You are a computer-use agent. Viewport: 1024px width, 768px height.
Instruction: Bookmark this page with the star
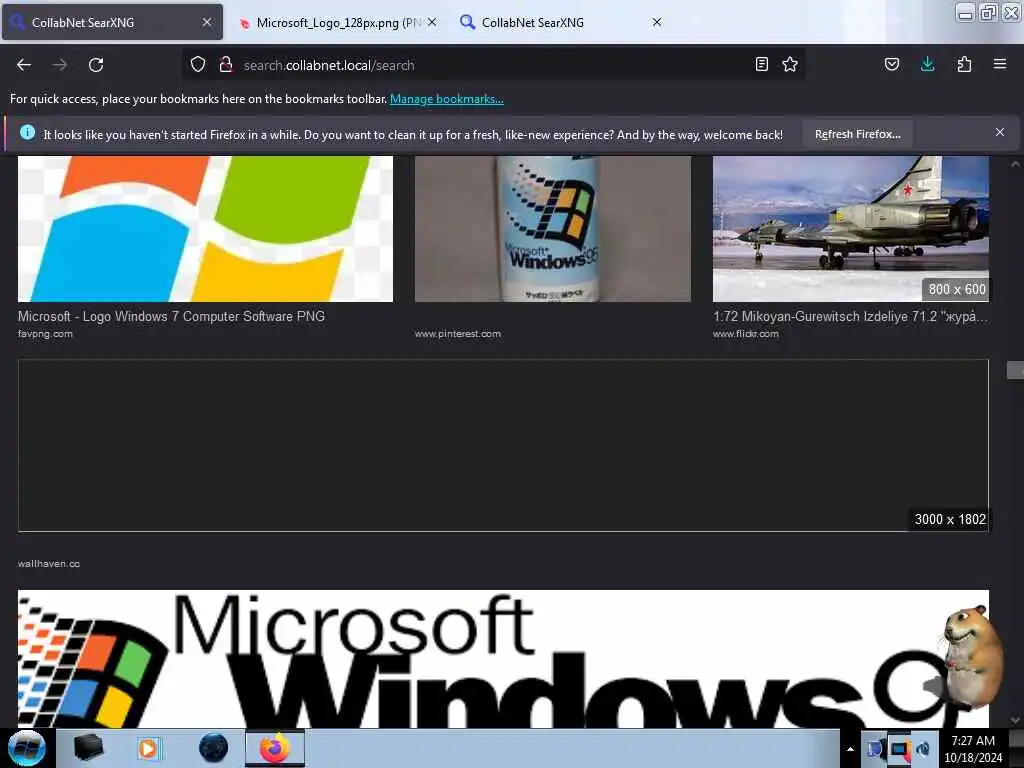(x=790, y=64)
